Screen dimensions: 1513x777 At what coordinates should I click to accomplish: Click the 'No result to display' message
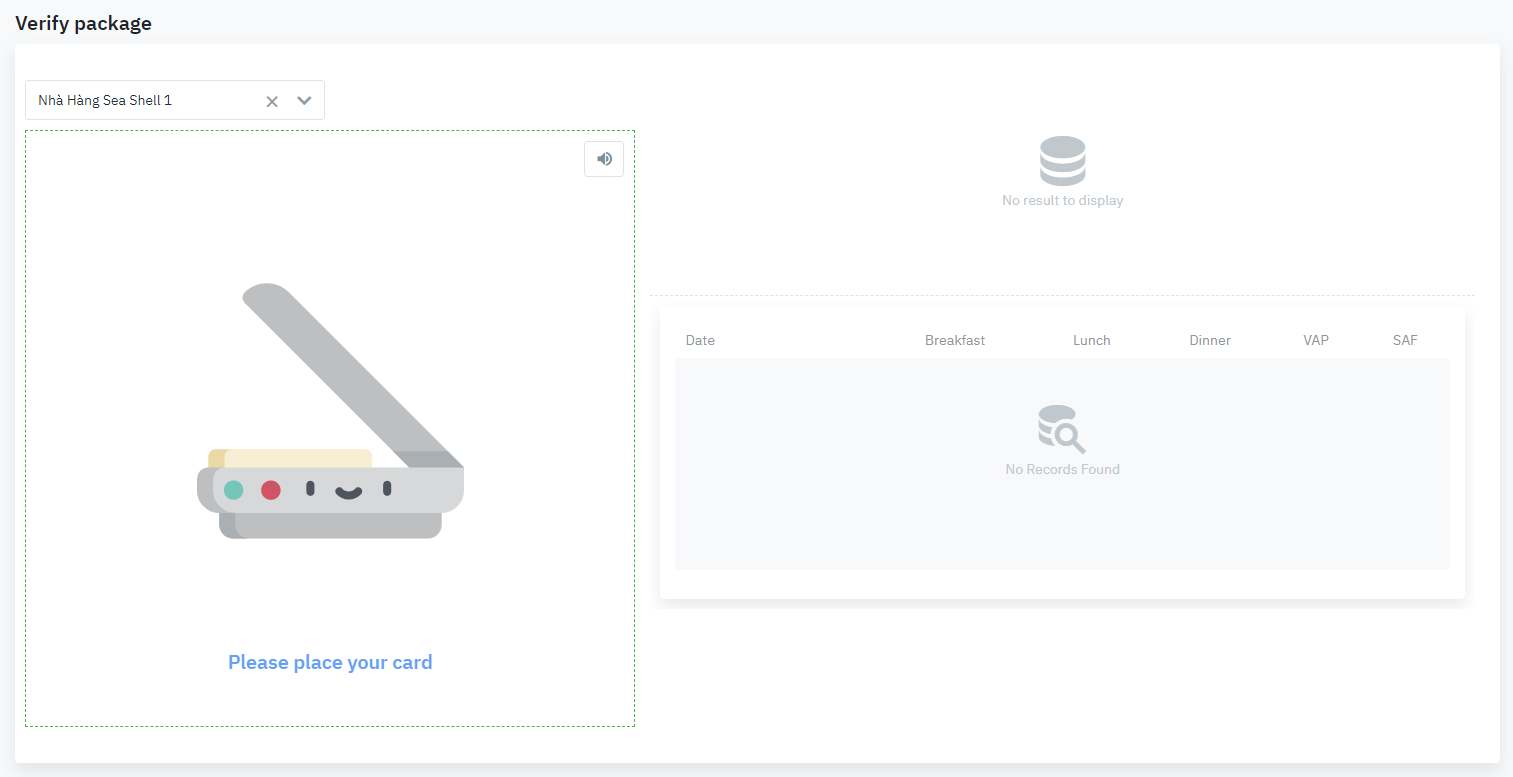click(x=1062, y=201)
